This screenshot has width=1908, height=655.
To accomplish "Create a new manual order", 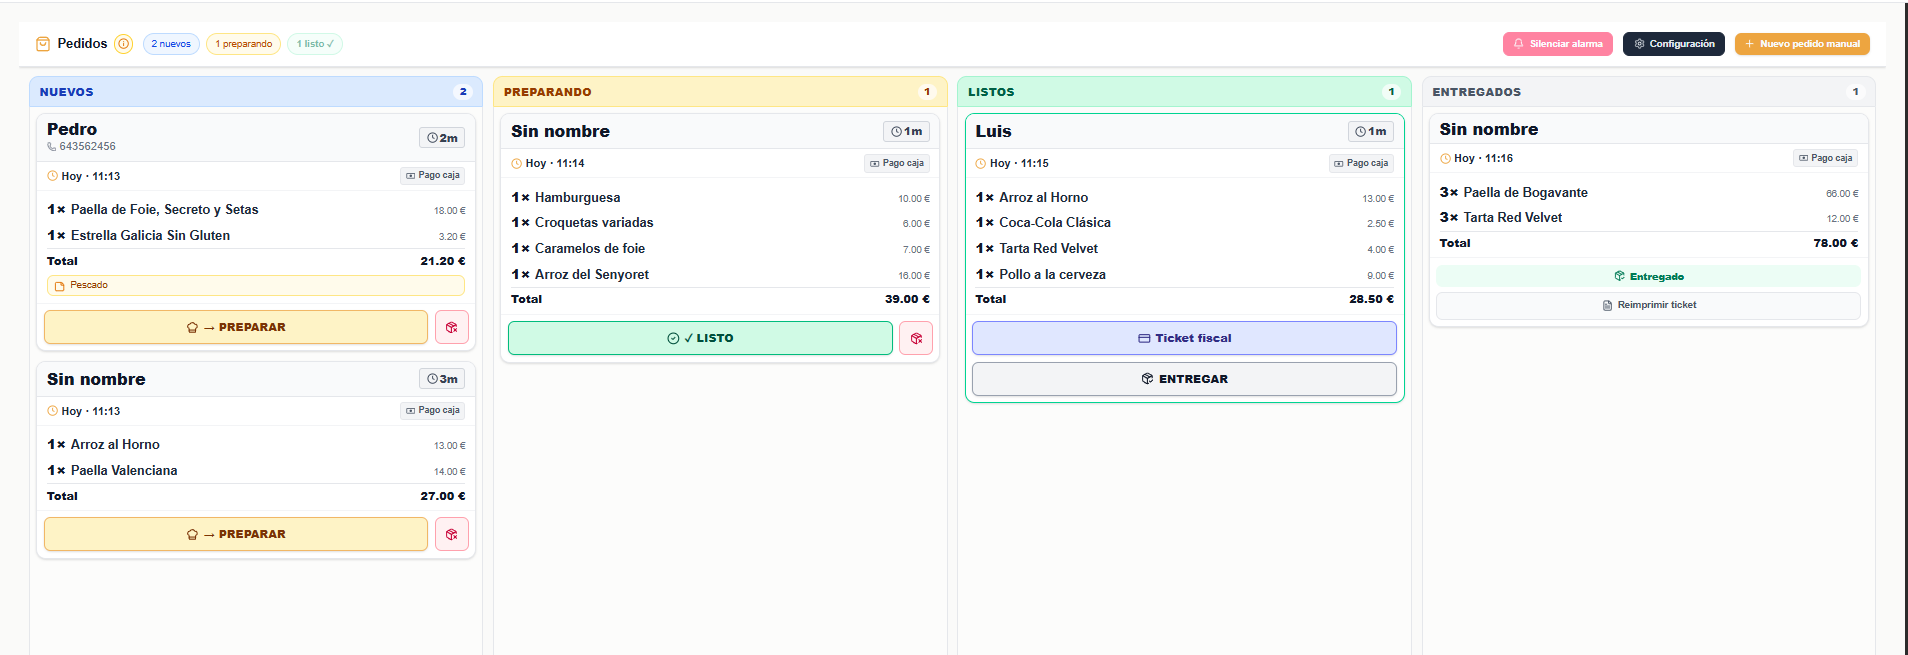I will click(1802, 44).
